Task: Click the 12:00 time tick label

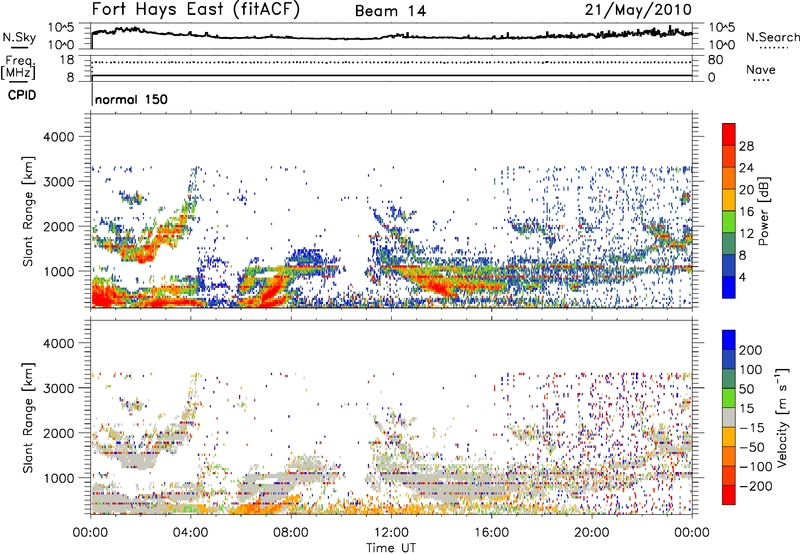Action: 391,533
